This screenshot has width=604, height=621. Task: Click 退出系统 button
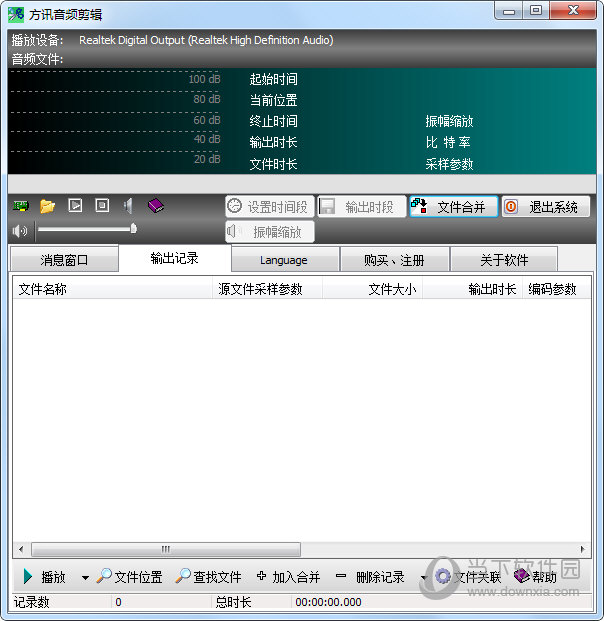546,206
